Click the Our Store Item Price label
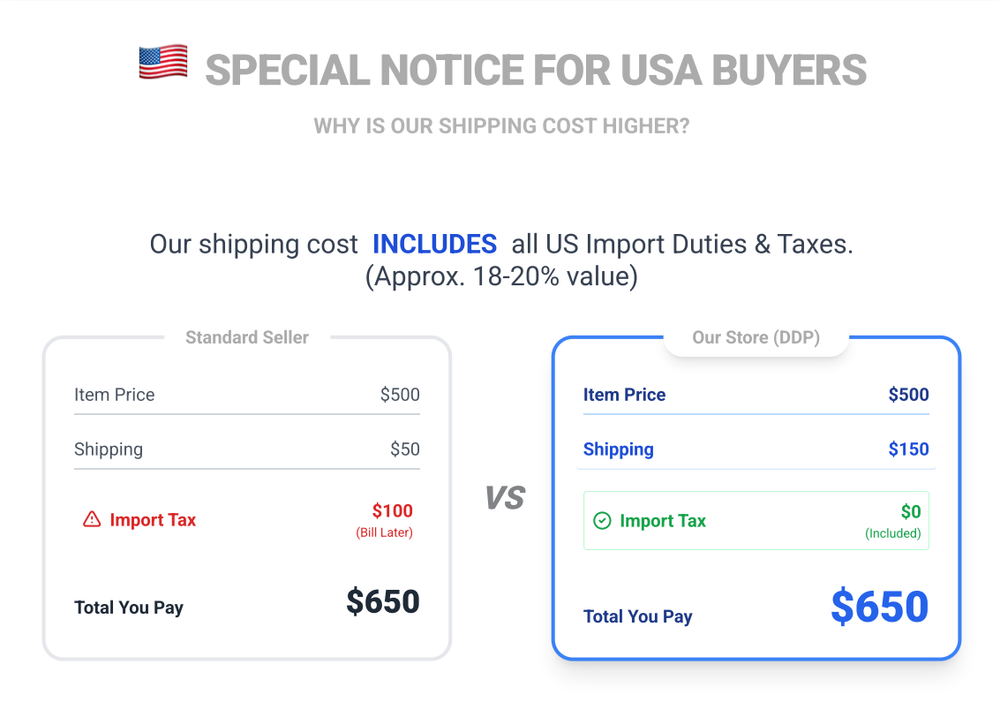Viewport: 1000px width, 702px height. click(624, 395)
